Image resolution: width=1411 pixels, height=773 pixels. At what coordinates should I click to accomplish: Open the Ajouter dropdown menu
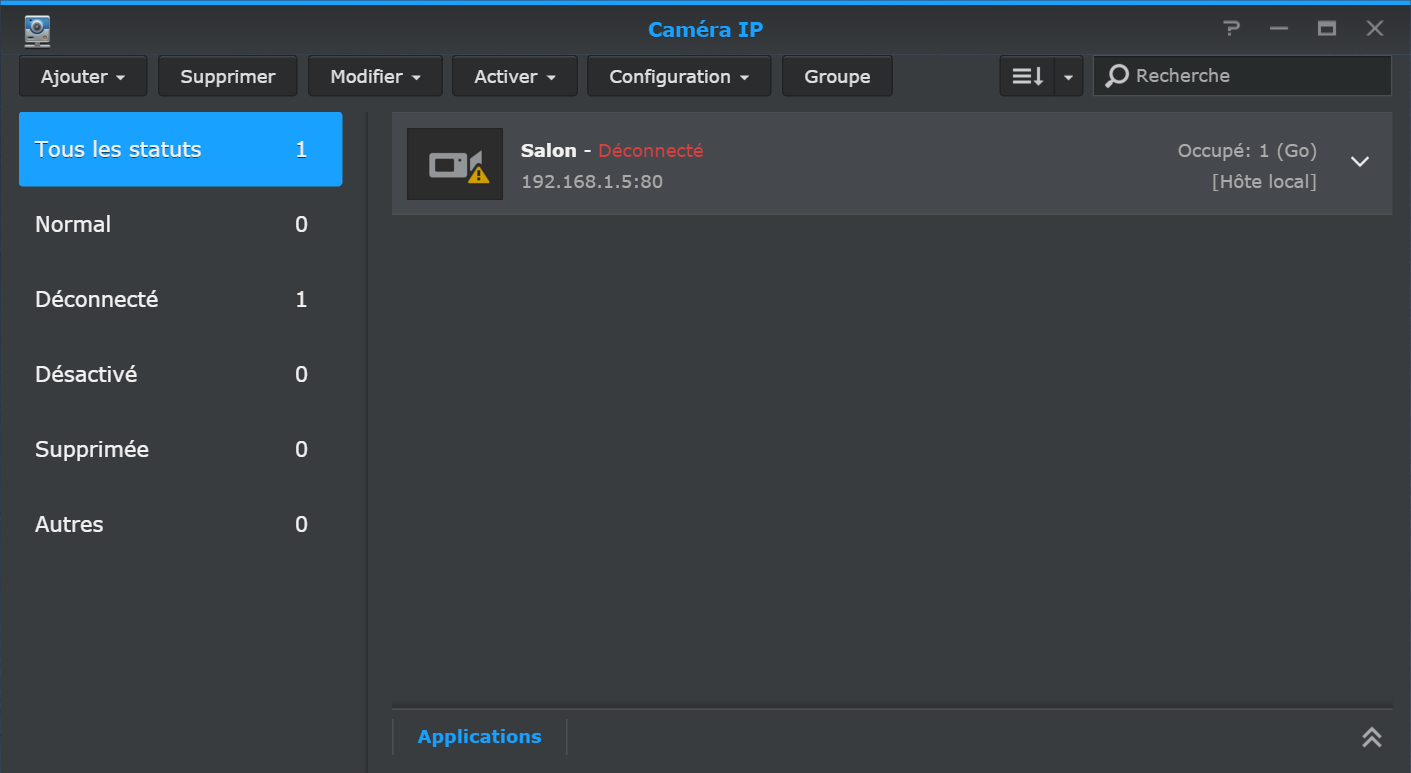83,76
